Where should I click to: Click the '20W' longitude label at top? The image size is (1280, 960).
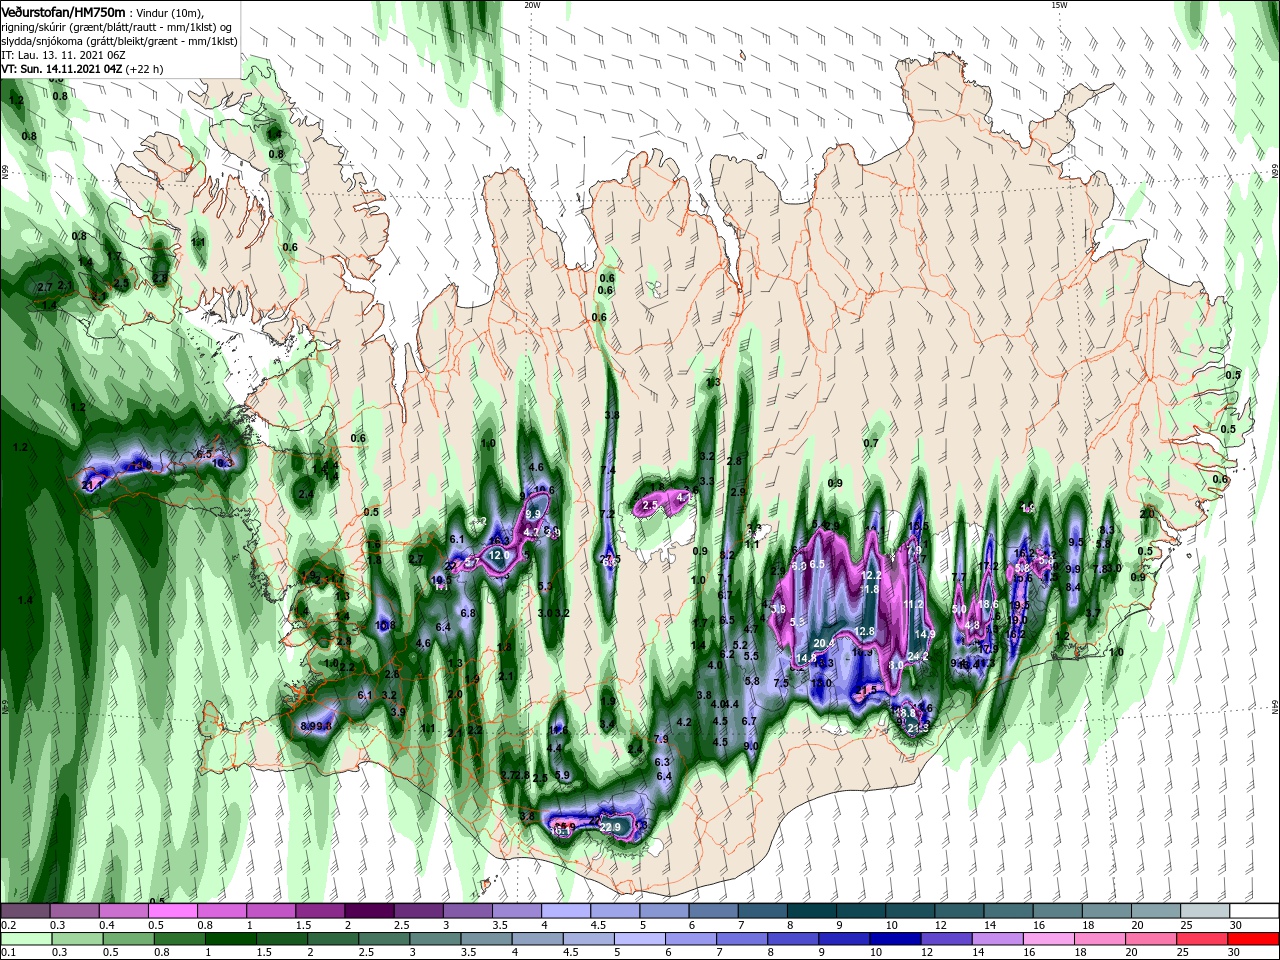[532, 5]
